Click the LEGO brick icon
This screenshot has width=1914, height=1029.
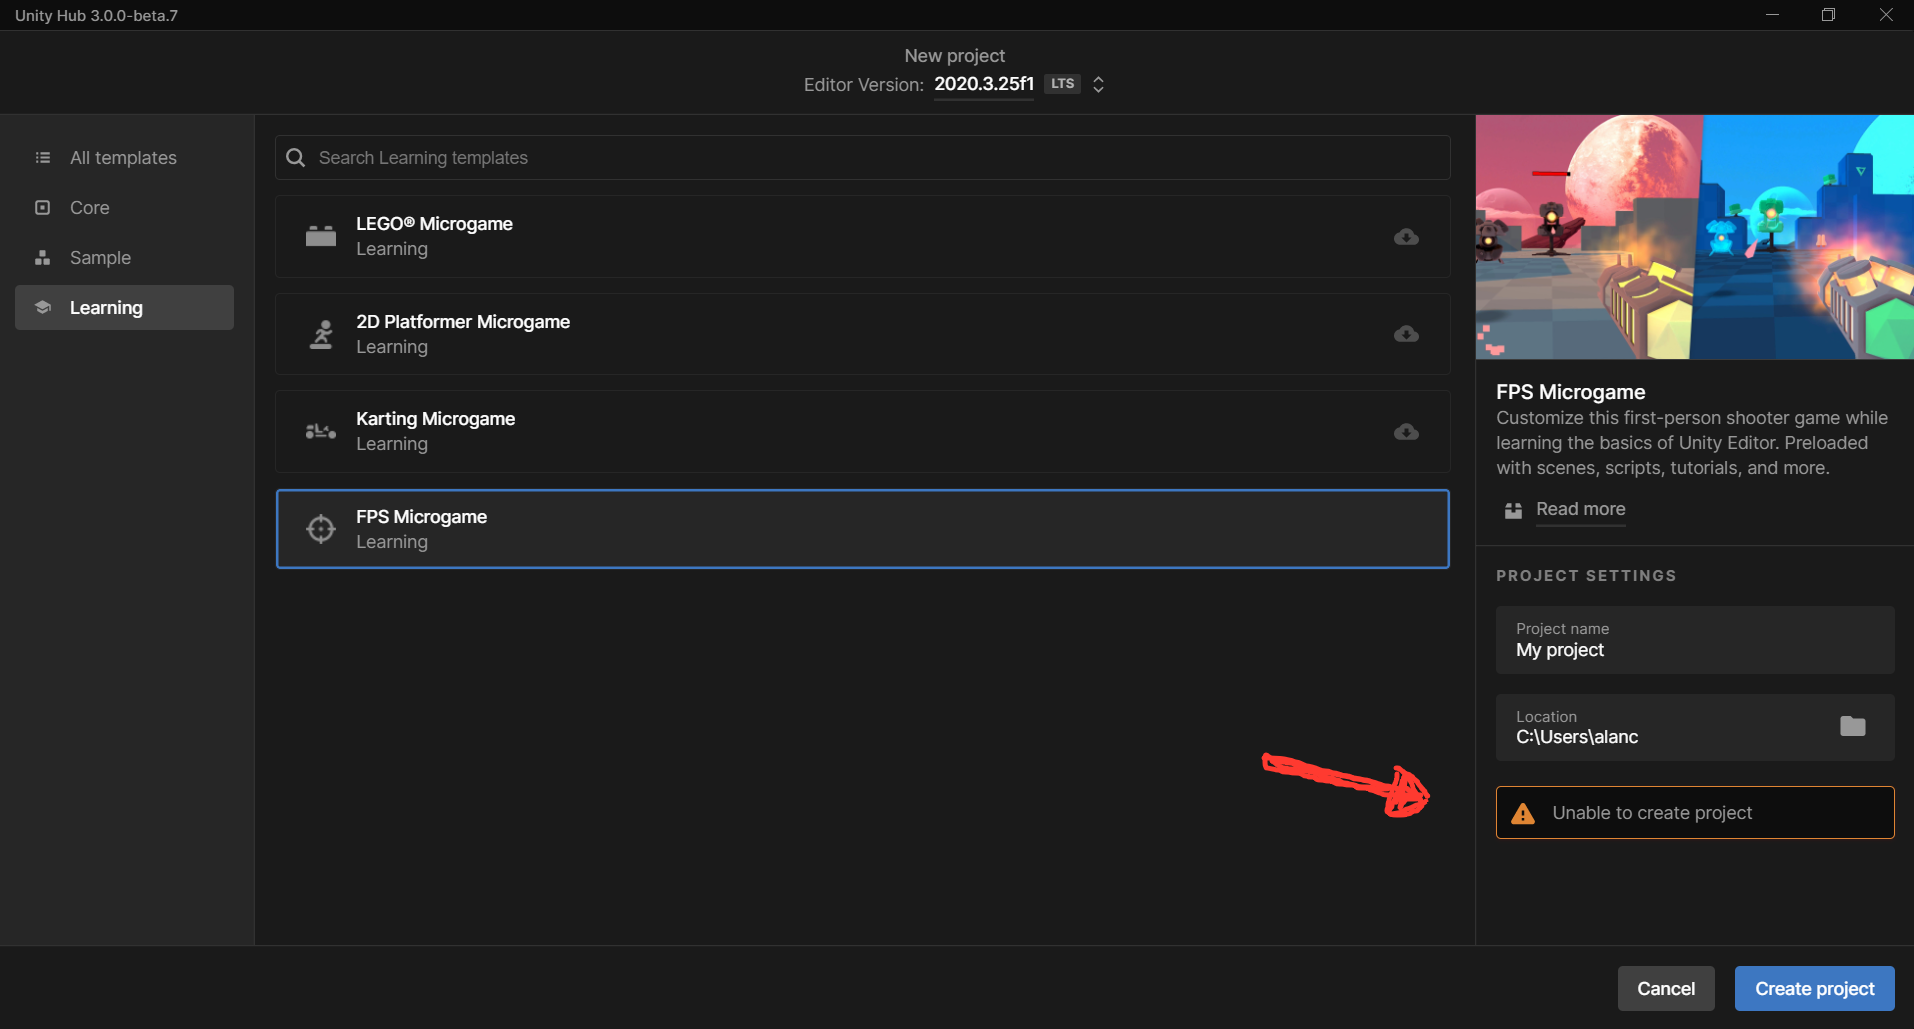click(x=321, y=236)
